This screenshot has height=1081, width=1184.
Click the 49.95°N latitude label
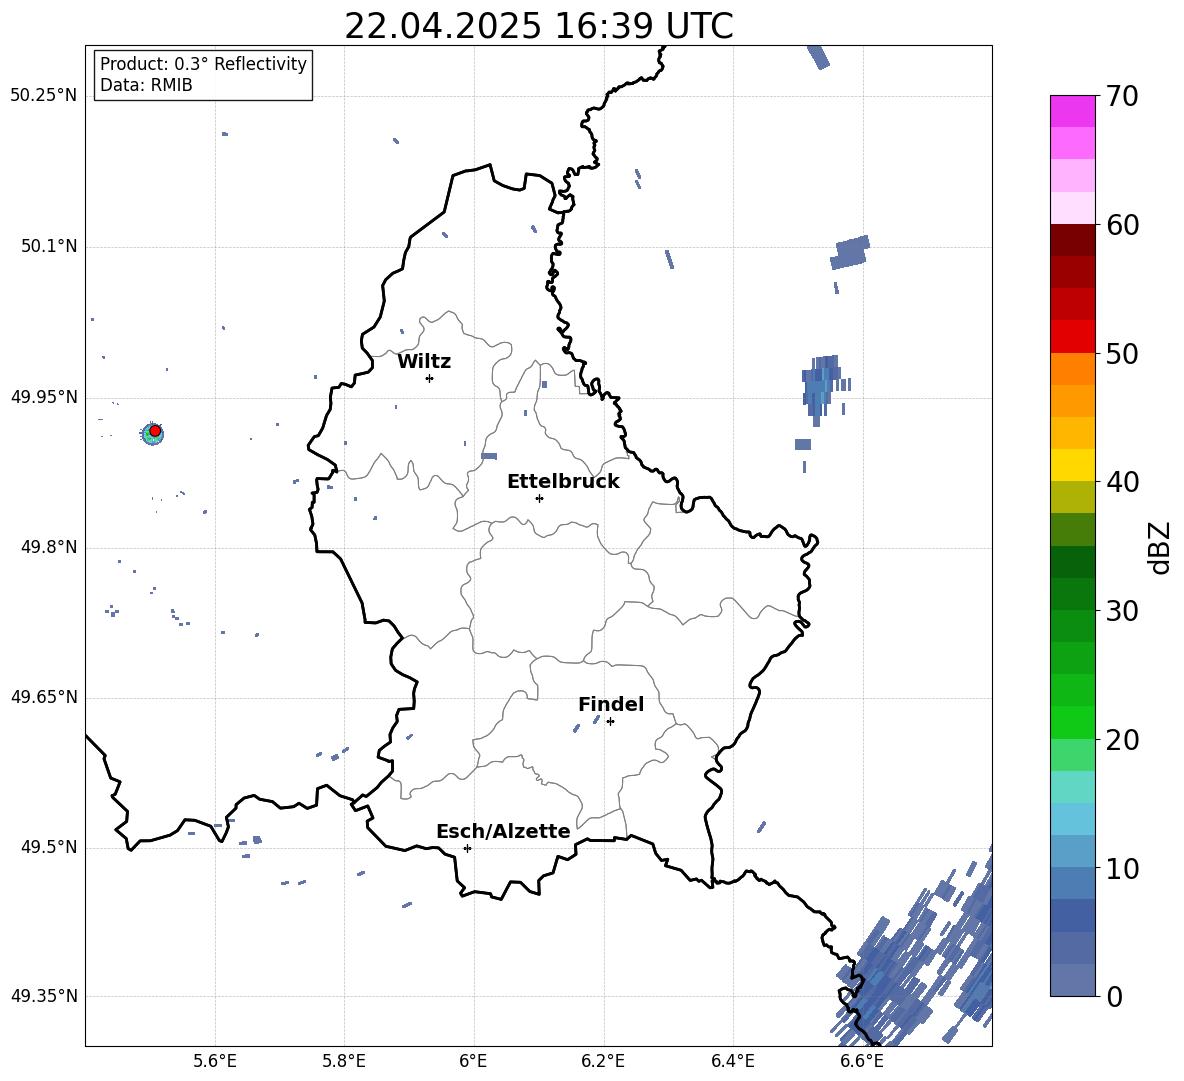tap(44, 397)
